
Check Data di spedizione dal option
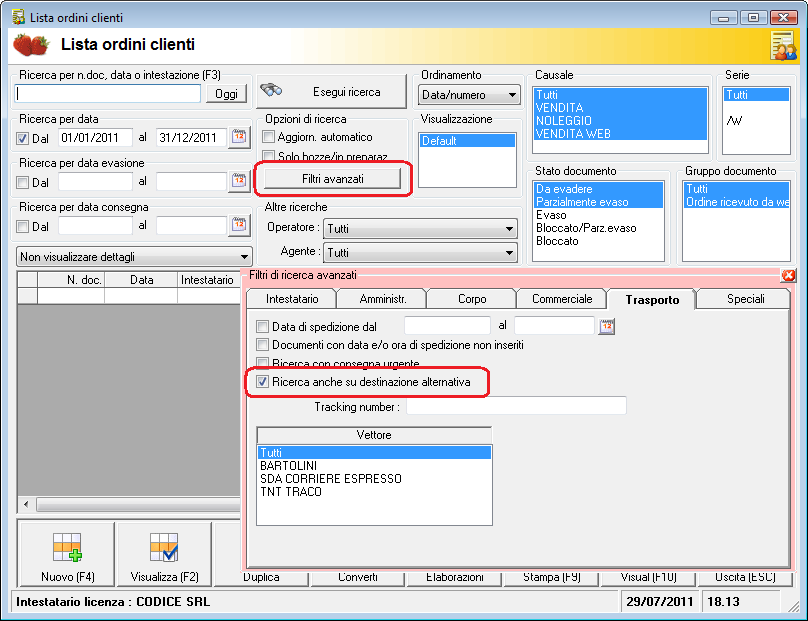click(x=262, y=326)
